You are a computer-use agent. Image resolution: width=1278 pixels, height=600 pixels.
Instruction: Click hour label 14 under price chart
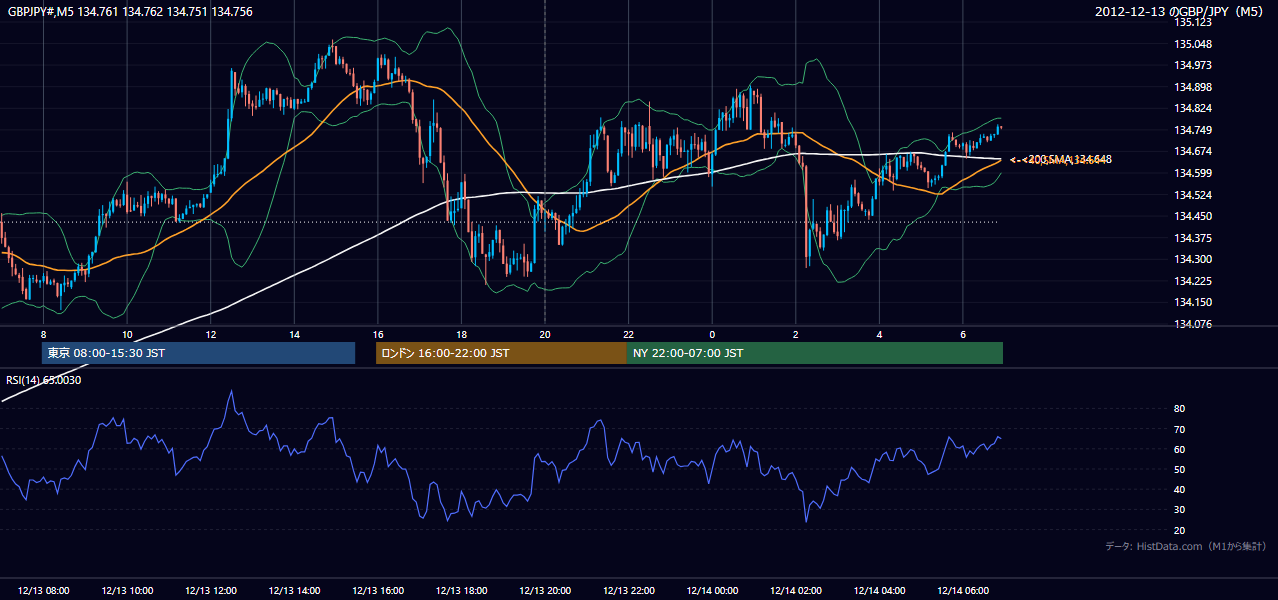coord(294,334)
